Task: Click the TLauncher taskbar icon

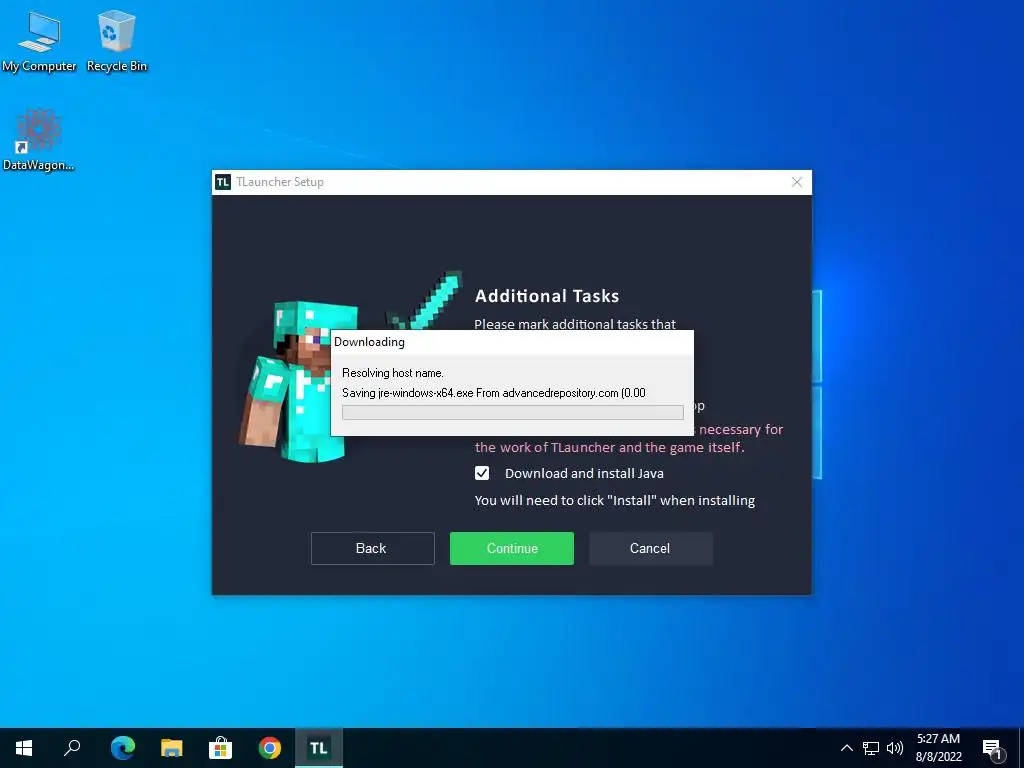Action: tap(319, 748)
